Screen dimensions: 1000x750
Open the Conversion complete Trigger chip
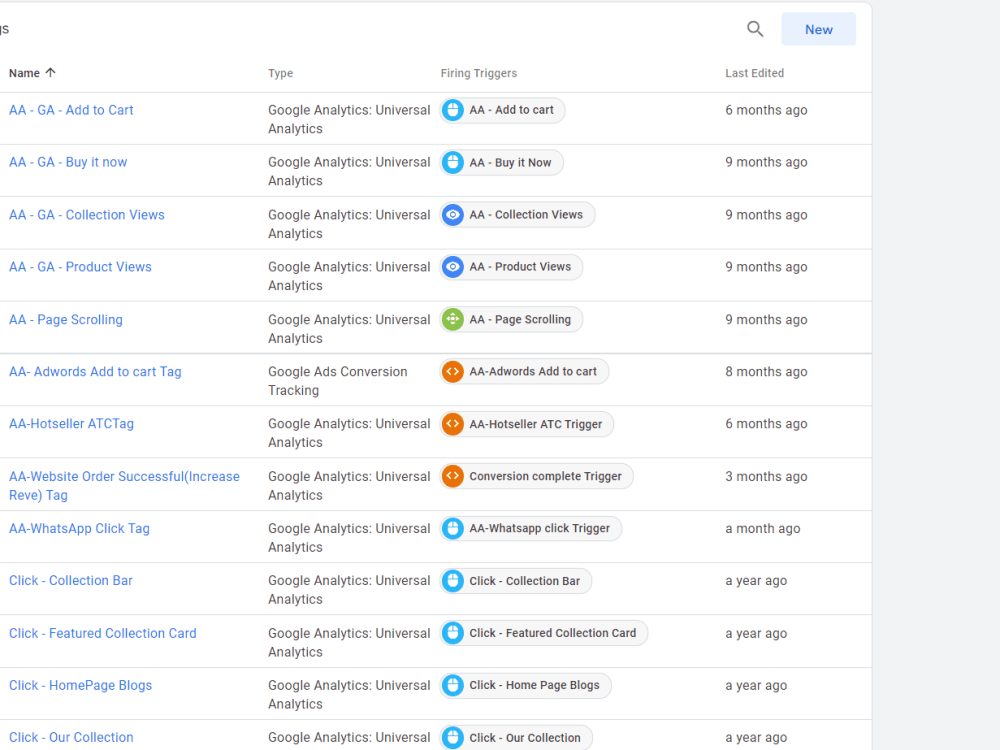pyautogui.click(x=536, y=476)
